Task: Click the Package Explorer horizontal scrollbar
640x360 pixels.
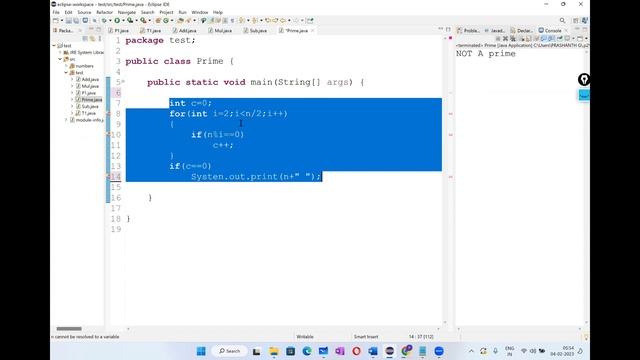Action: coord(69,329)
